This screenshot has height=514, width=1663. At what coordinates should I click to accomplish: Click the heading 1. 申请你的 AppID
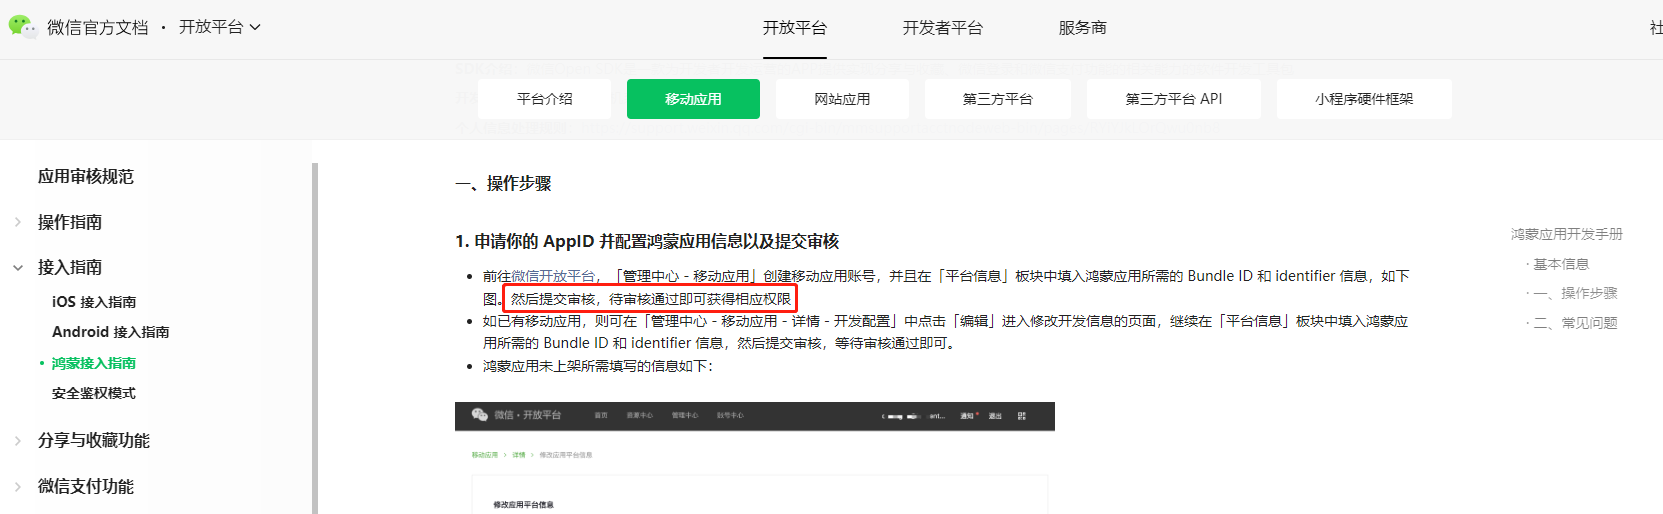(647, 241)
